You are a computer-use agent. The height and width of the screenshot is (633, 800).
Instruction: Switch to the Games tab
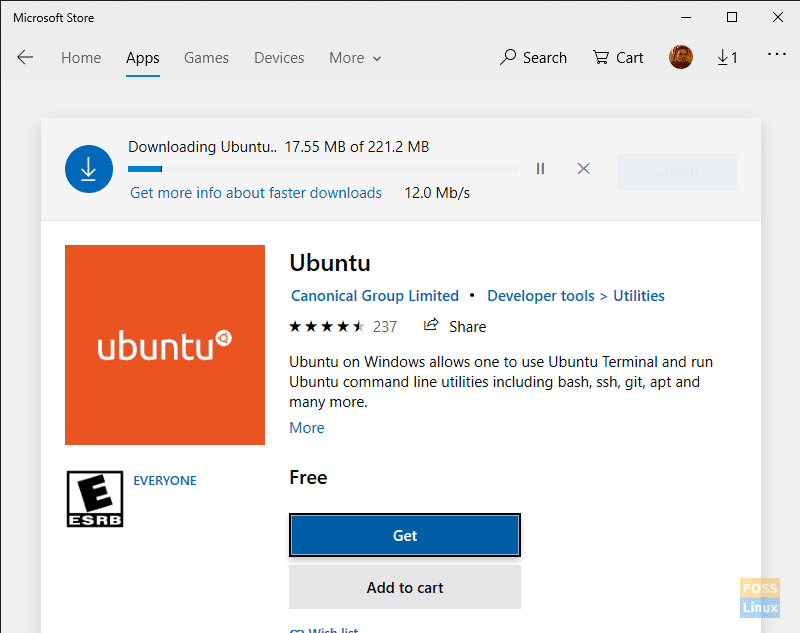click(x=206, y=58)
